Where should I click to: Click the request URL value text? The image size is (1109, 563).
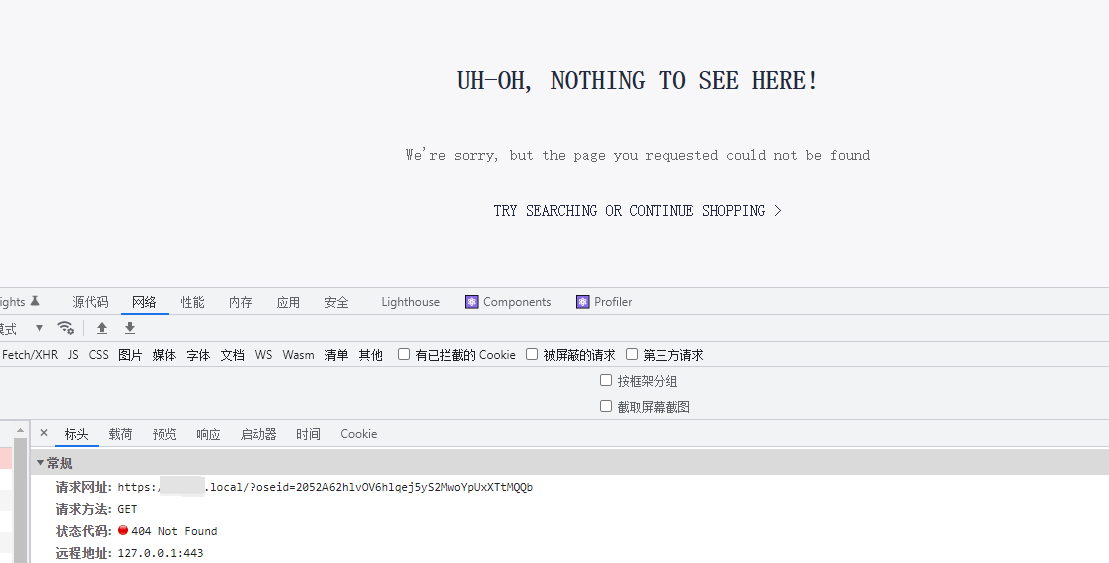325,487
